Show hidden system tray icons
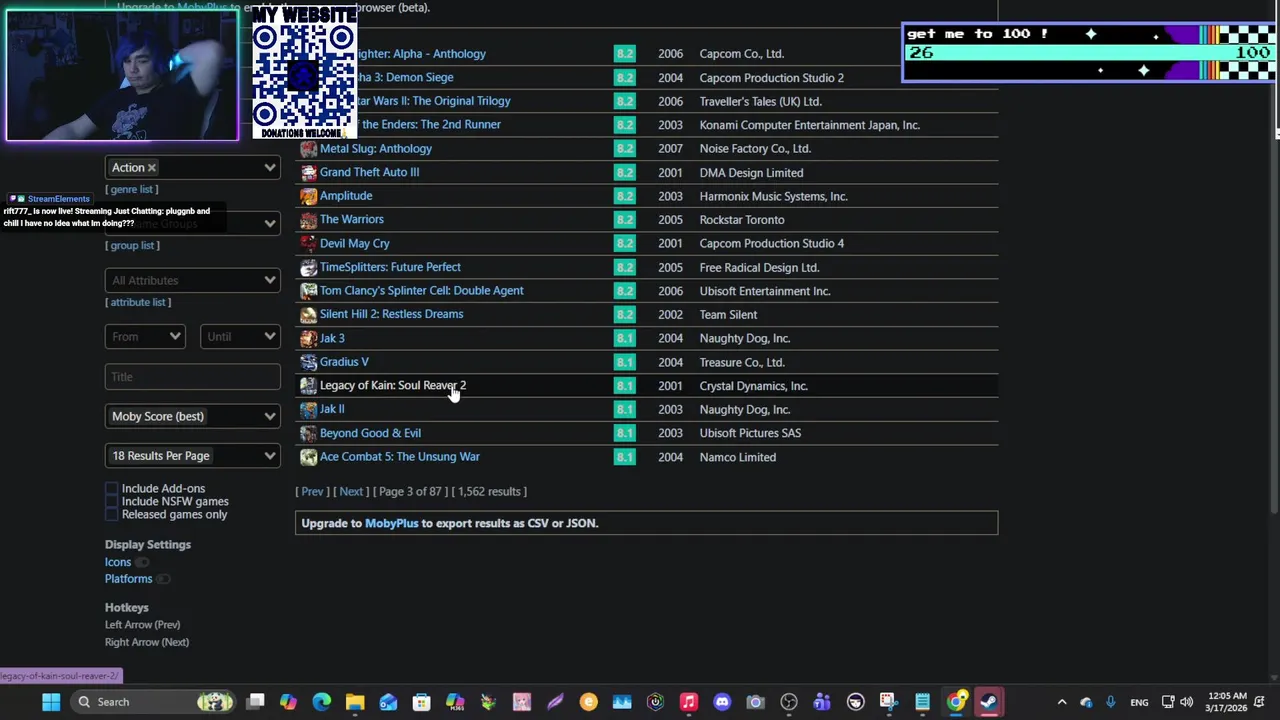 1062,702
